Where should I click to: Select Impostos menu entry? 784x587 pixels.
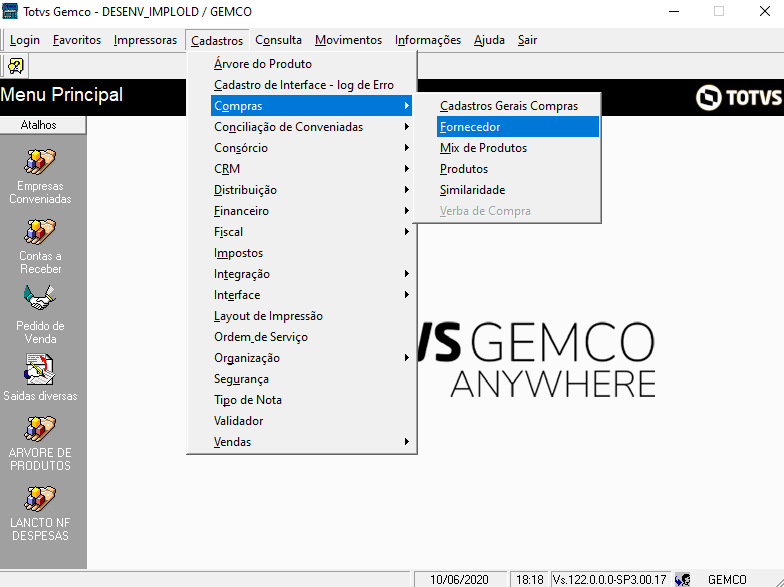[x=312, y=253]
